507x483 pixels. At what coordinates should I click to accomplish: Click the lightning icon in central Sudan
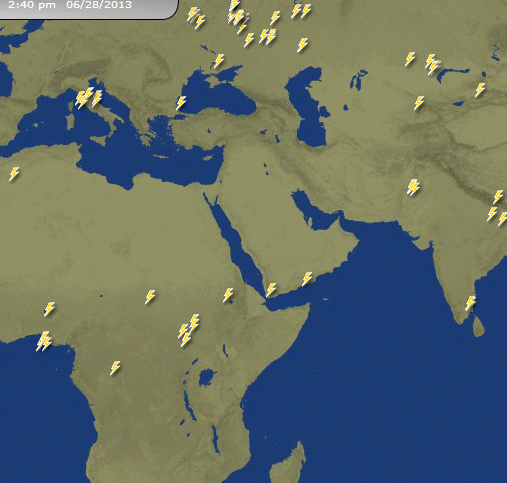[x=150, y=297]
